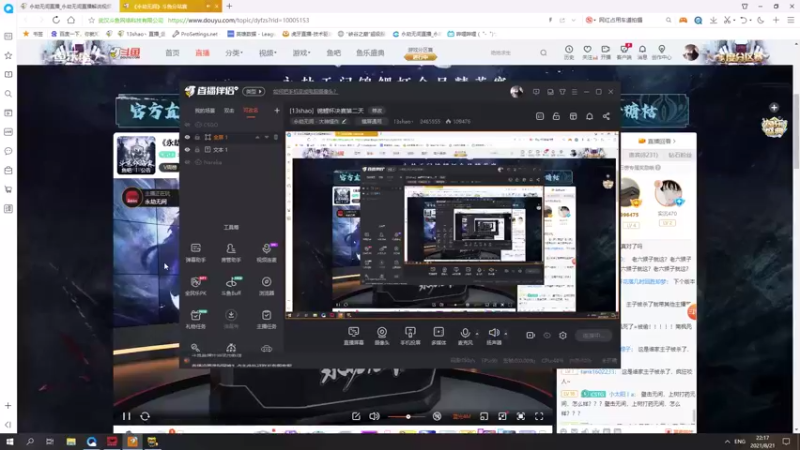Open the 浏览器 browser tool in toolbox
The image size is (800, 450).
click(266, 286)
